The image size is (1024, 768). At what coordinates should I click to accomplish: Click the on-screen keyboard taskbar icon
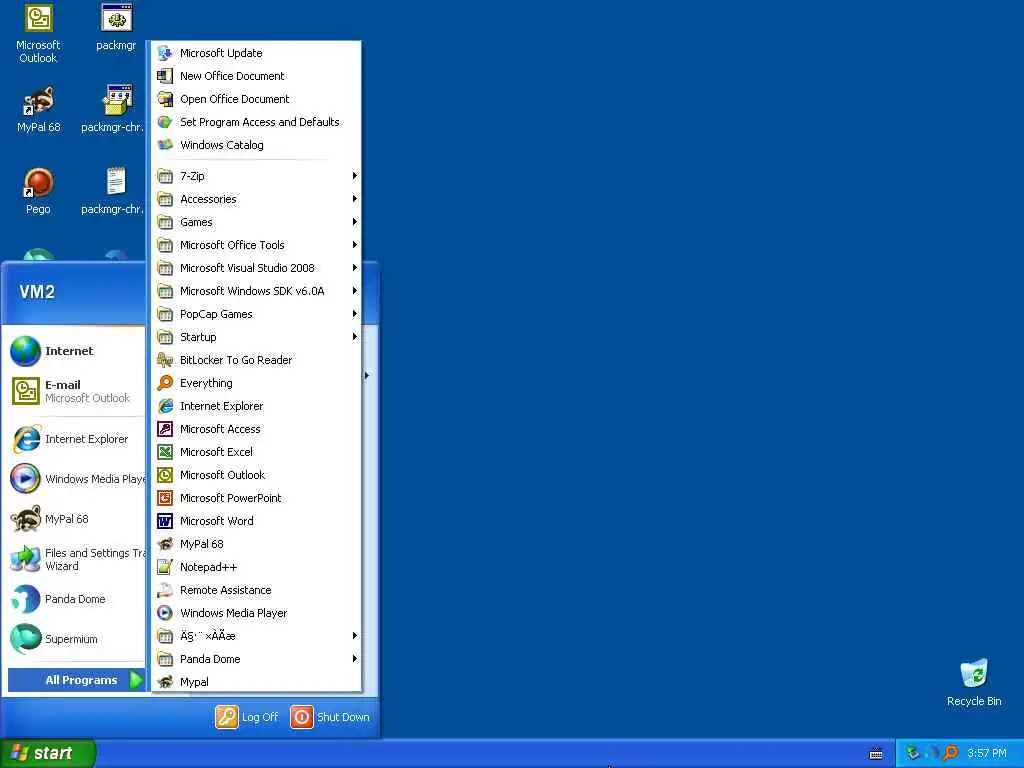click(876, 754)
